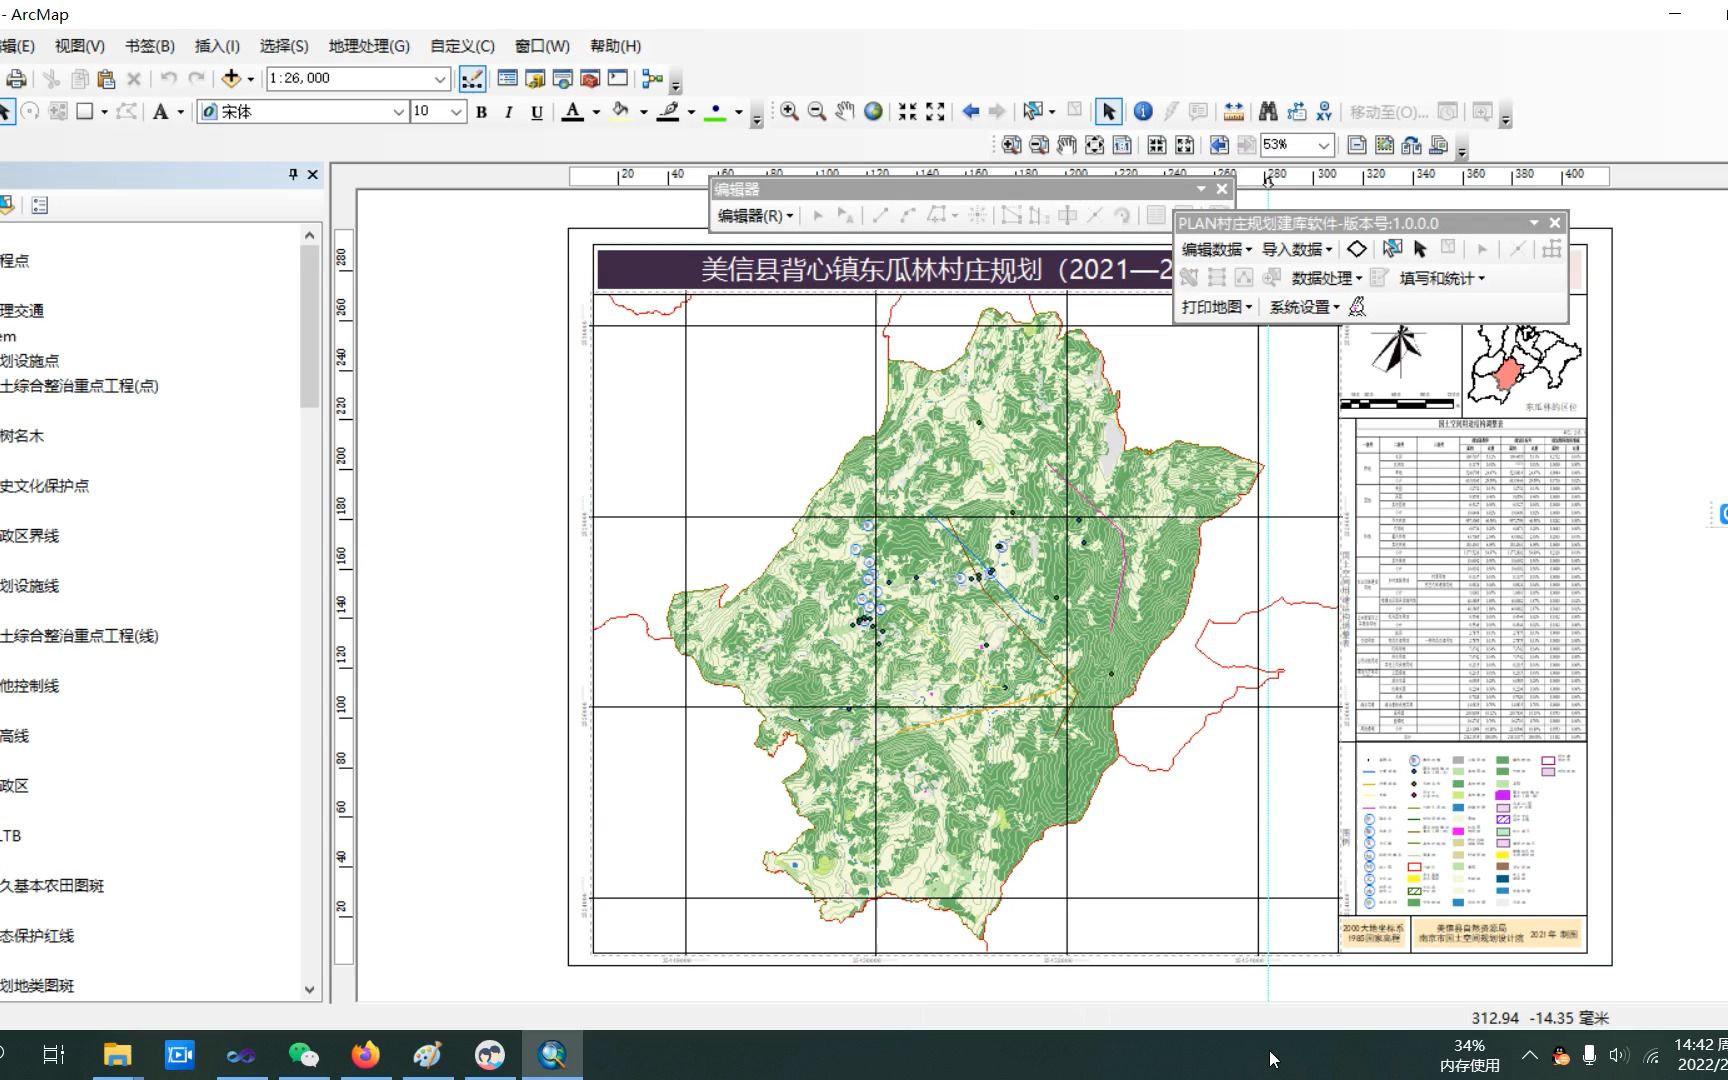Open the ModelBuilder icon
Screen dimensions: 1728x1080
tap(652, 78)
